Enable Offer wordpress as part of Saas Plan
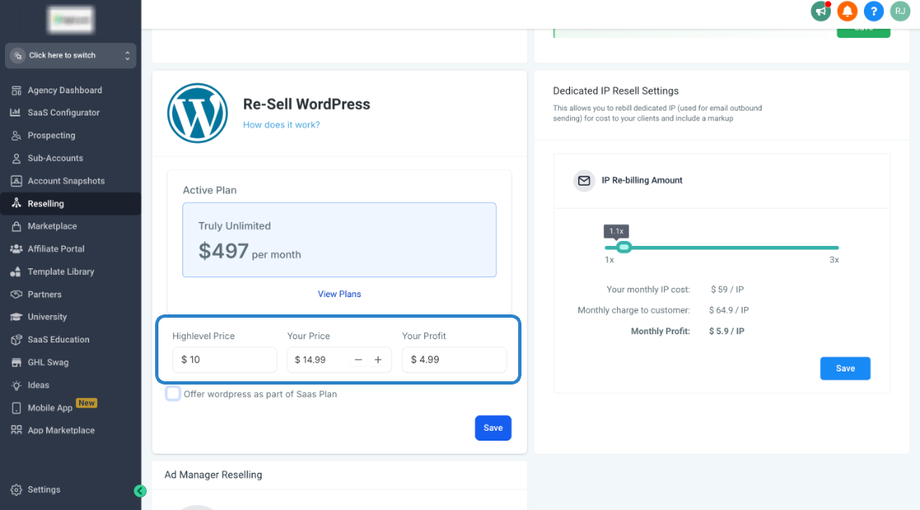This screenshot has height=510, width=920. (x=173, y=394)
